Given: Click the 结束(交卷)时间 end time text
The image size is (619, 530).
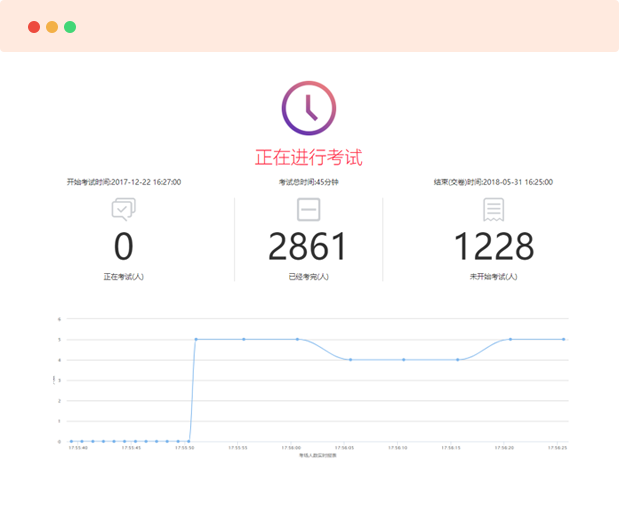Looking at the screenshot, I should tap(493, 182).
